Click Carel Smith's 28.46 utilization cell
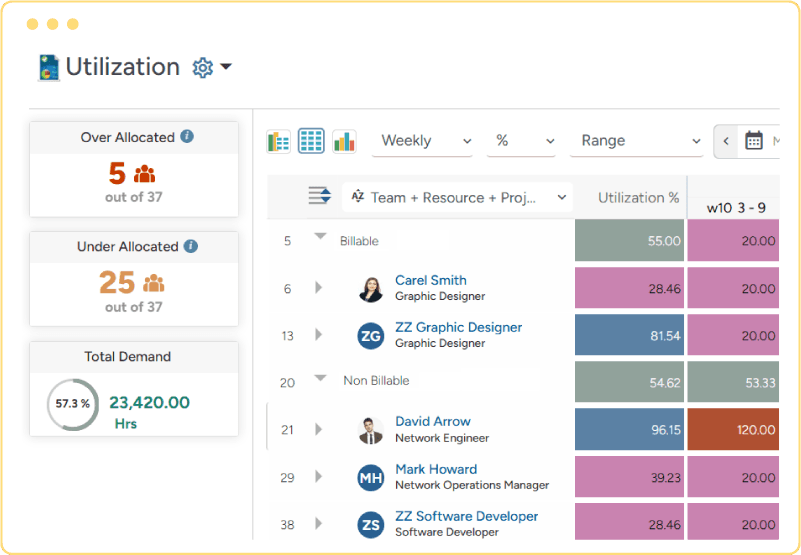801x555 pixels. coord(629,288)
